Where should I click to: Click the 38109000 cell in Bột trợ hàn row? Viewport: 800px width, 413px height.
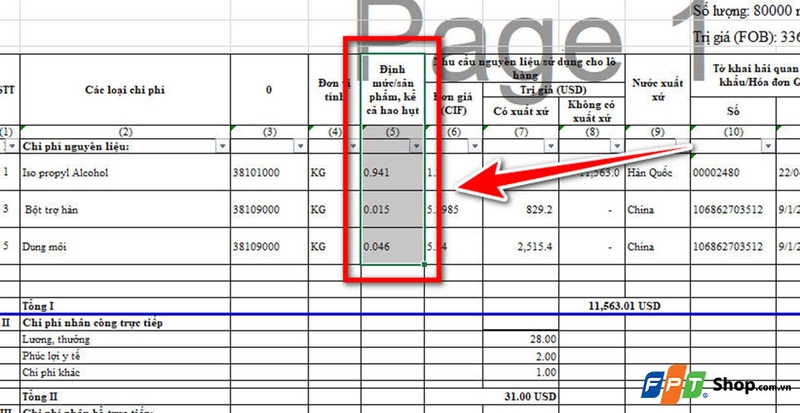click(269, 209)
